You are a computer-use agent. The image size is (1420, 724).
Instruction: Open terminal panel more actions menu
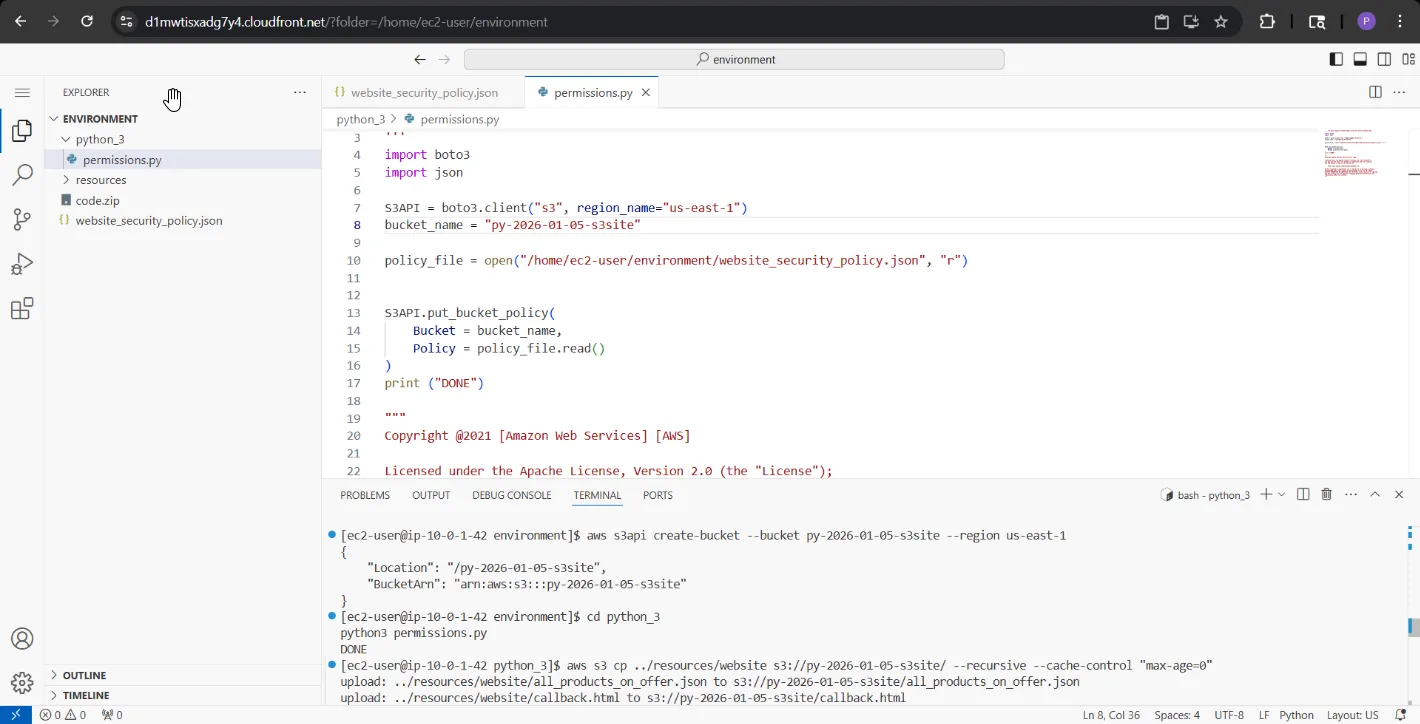coord(1351,494)
